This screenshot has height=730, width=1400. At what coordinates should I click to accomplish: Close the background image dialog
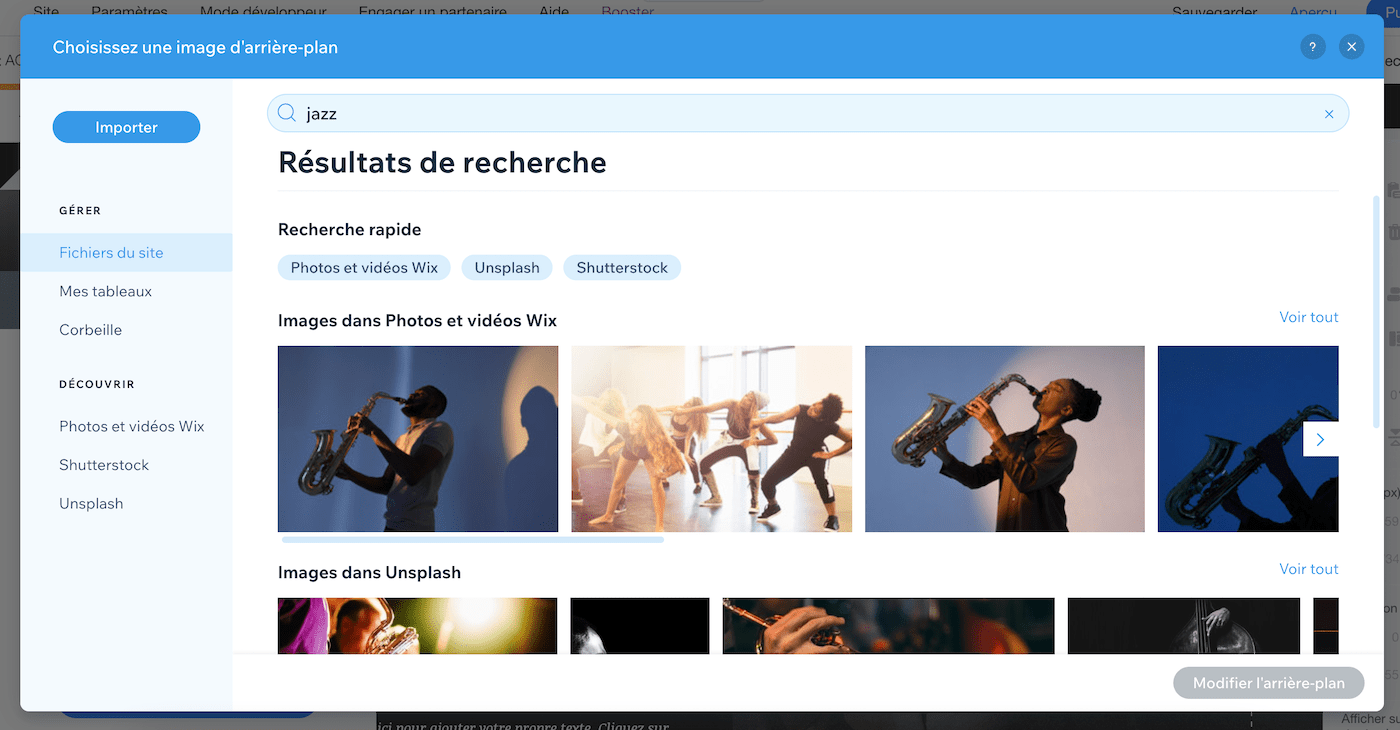[1352, 47]
